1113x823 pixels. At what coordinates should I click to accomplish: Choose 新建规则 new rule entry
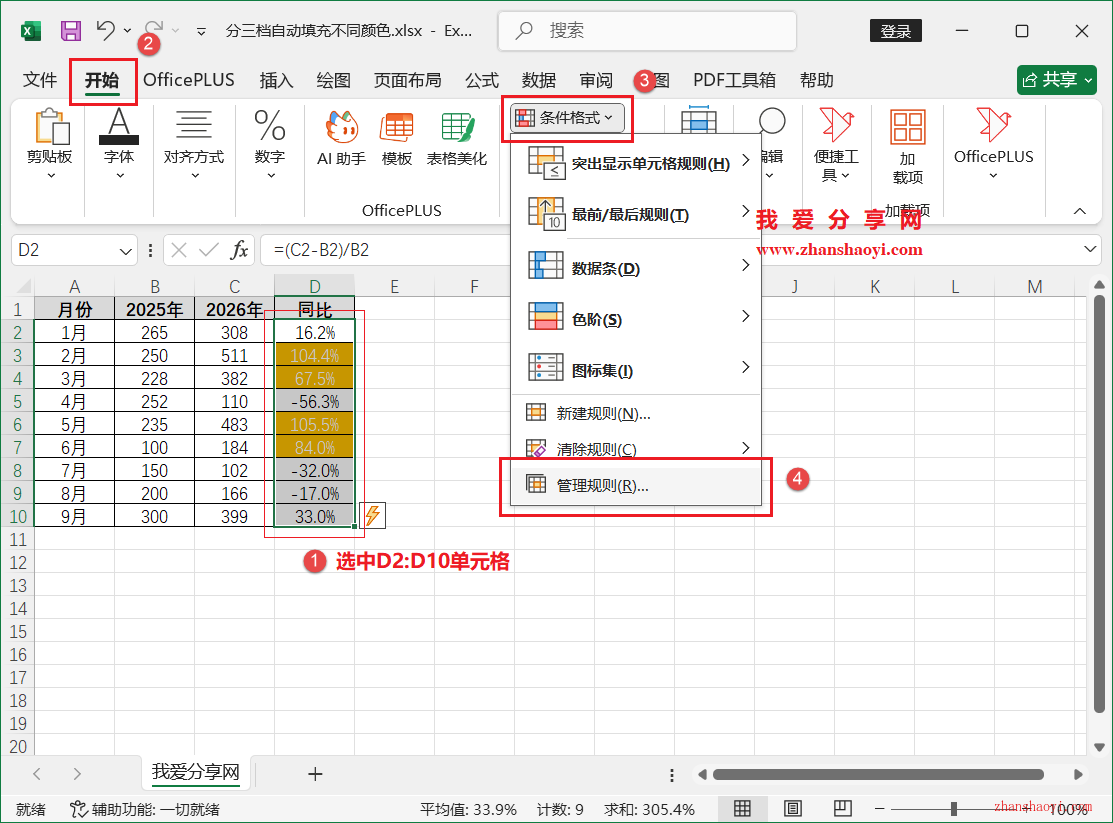(x=636, y=413)
